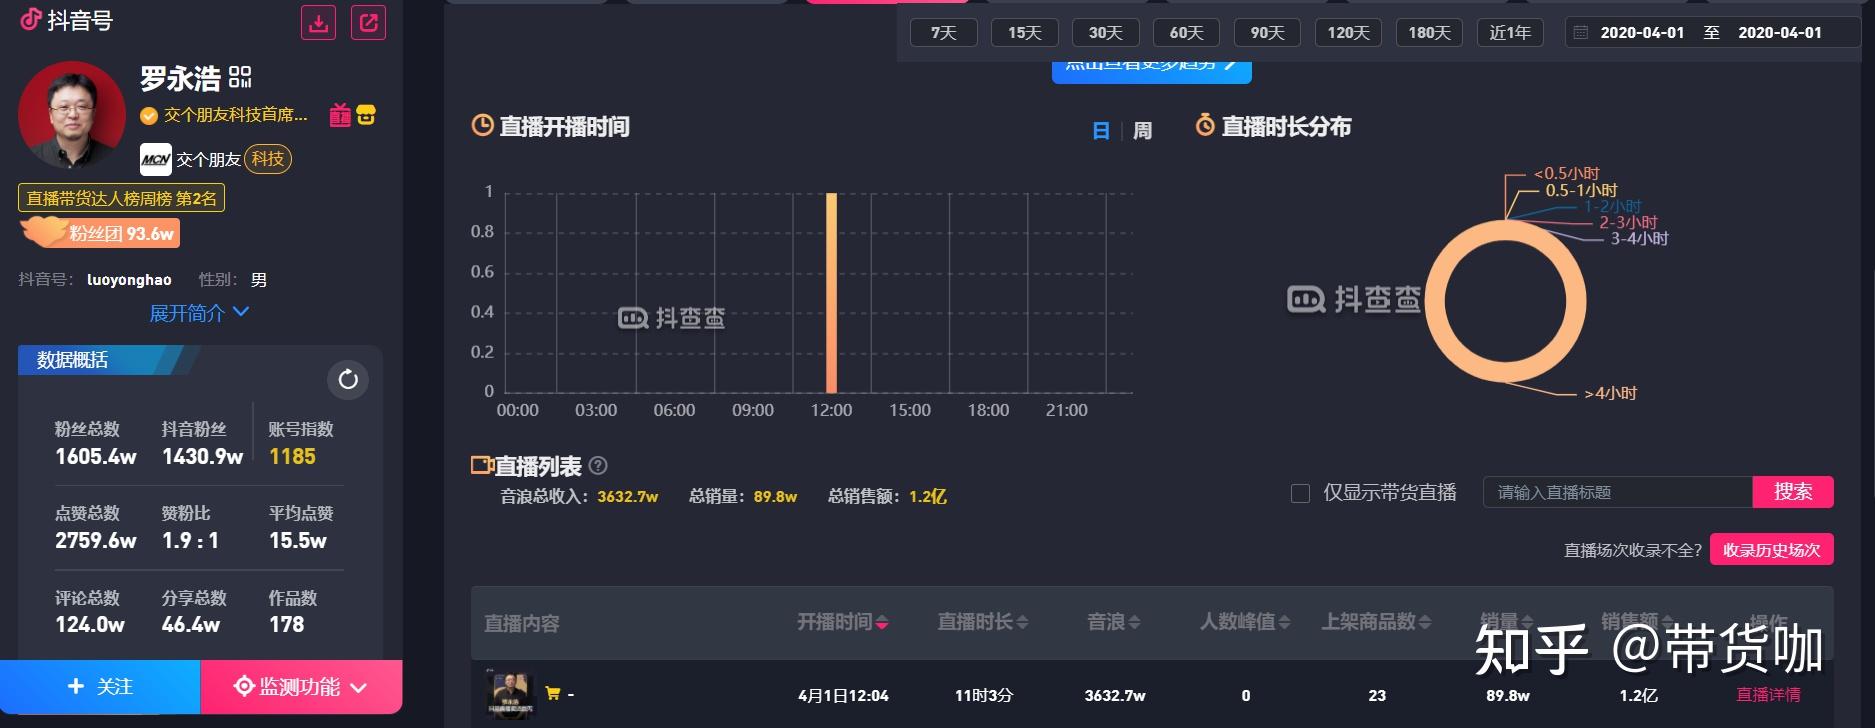Refresh data overview with circular arrow icon
Image resolution: width=1875 pixels, height=728 pixels.
(x=348, y=379)
